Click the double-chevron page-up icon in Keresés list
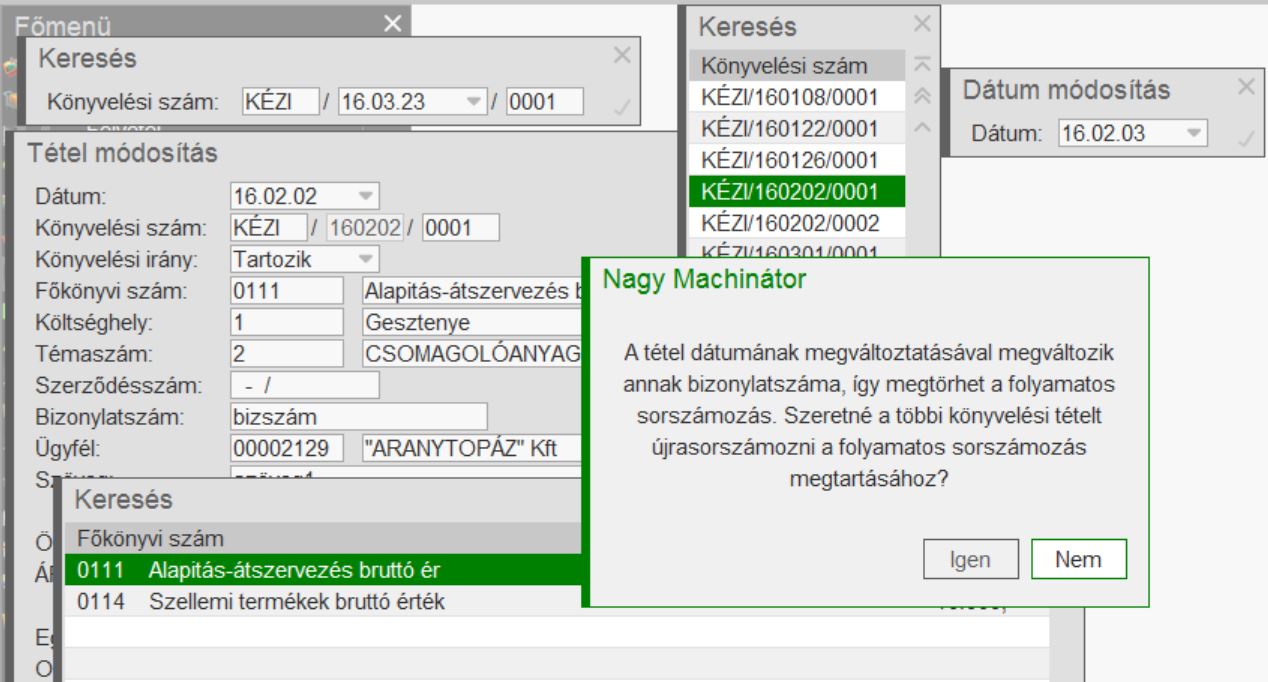 pyautogui.click(x=923, y=96)
